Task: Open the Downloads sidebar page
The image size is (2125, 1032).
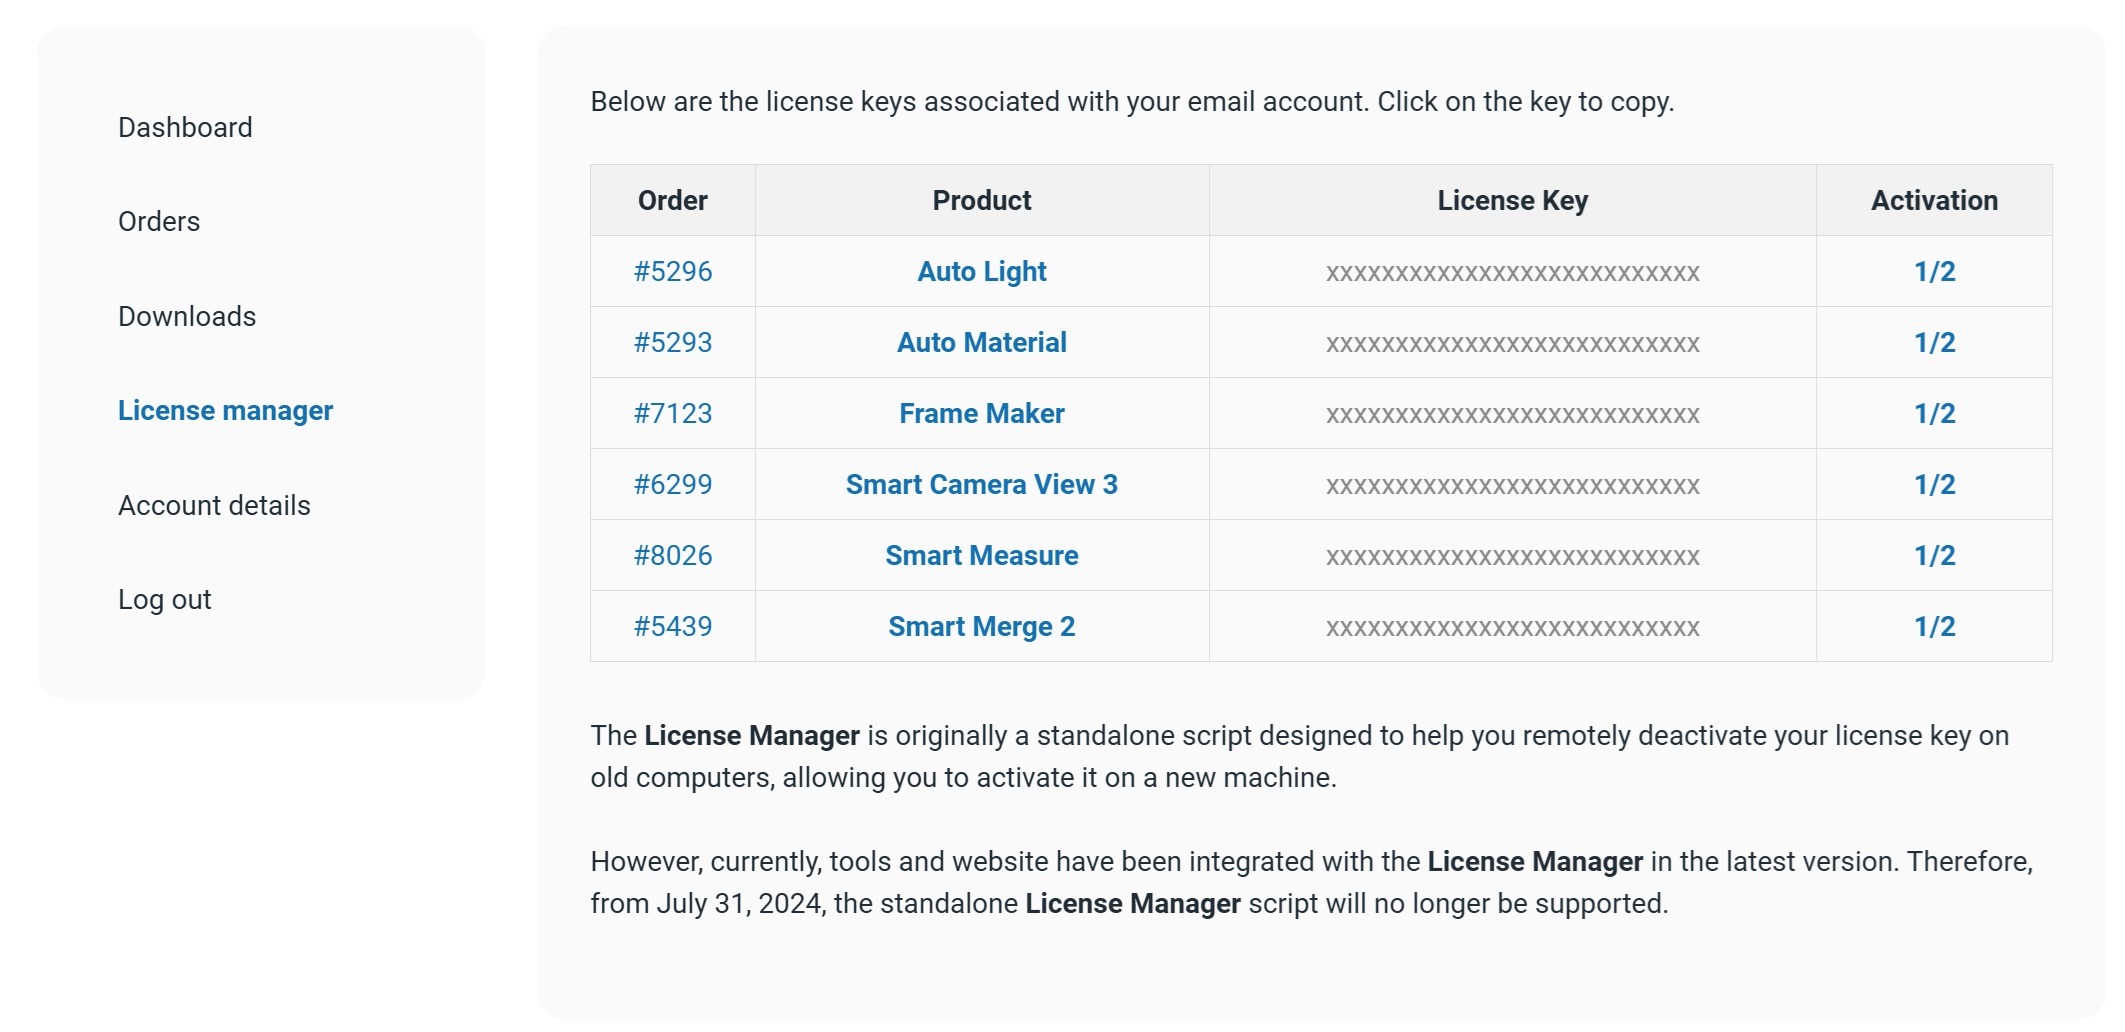Action: [187, 316]
